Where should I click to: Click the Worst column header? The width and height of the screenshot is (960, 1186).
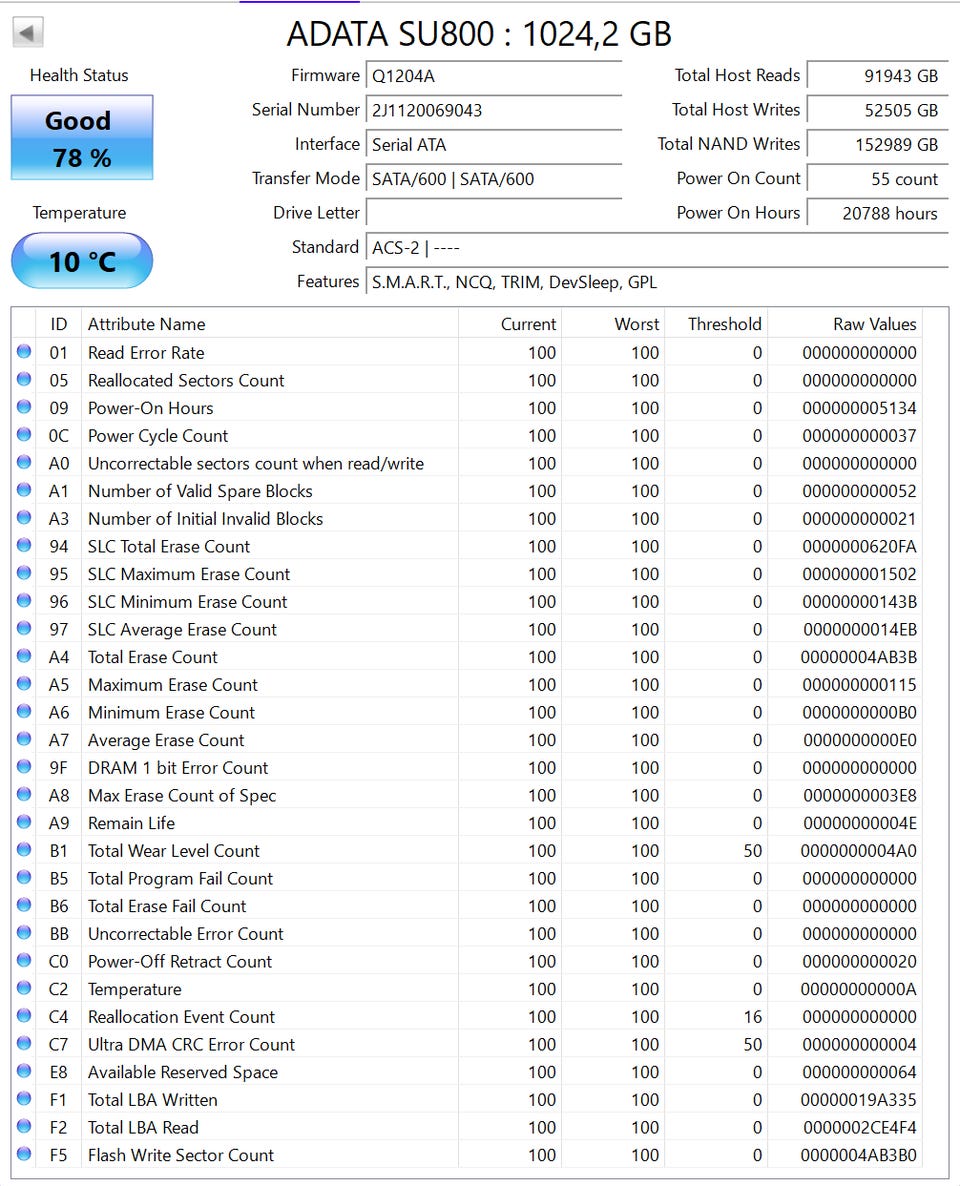click(613, 324)
